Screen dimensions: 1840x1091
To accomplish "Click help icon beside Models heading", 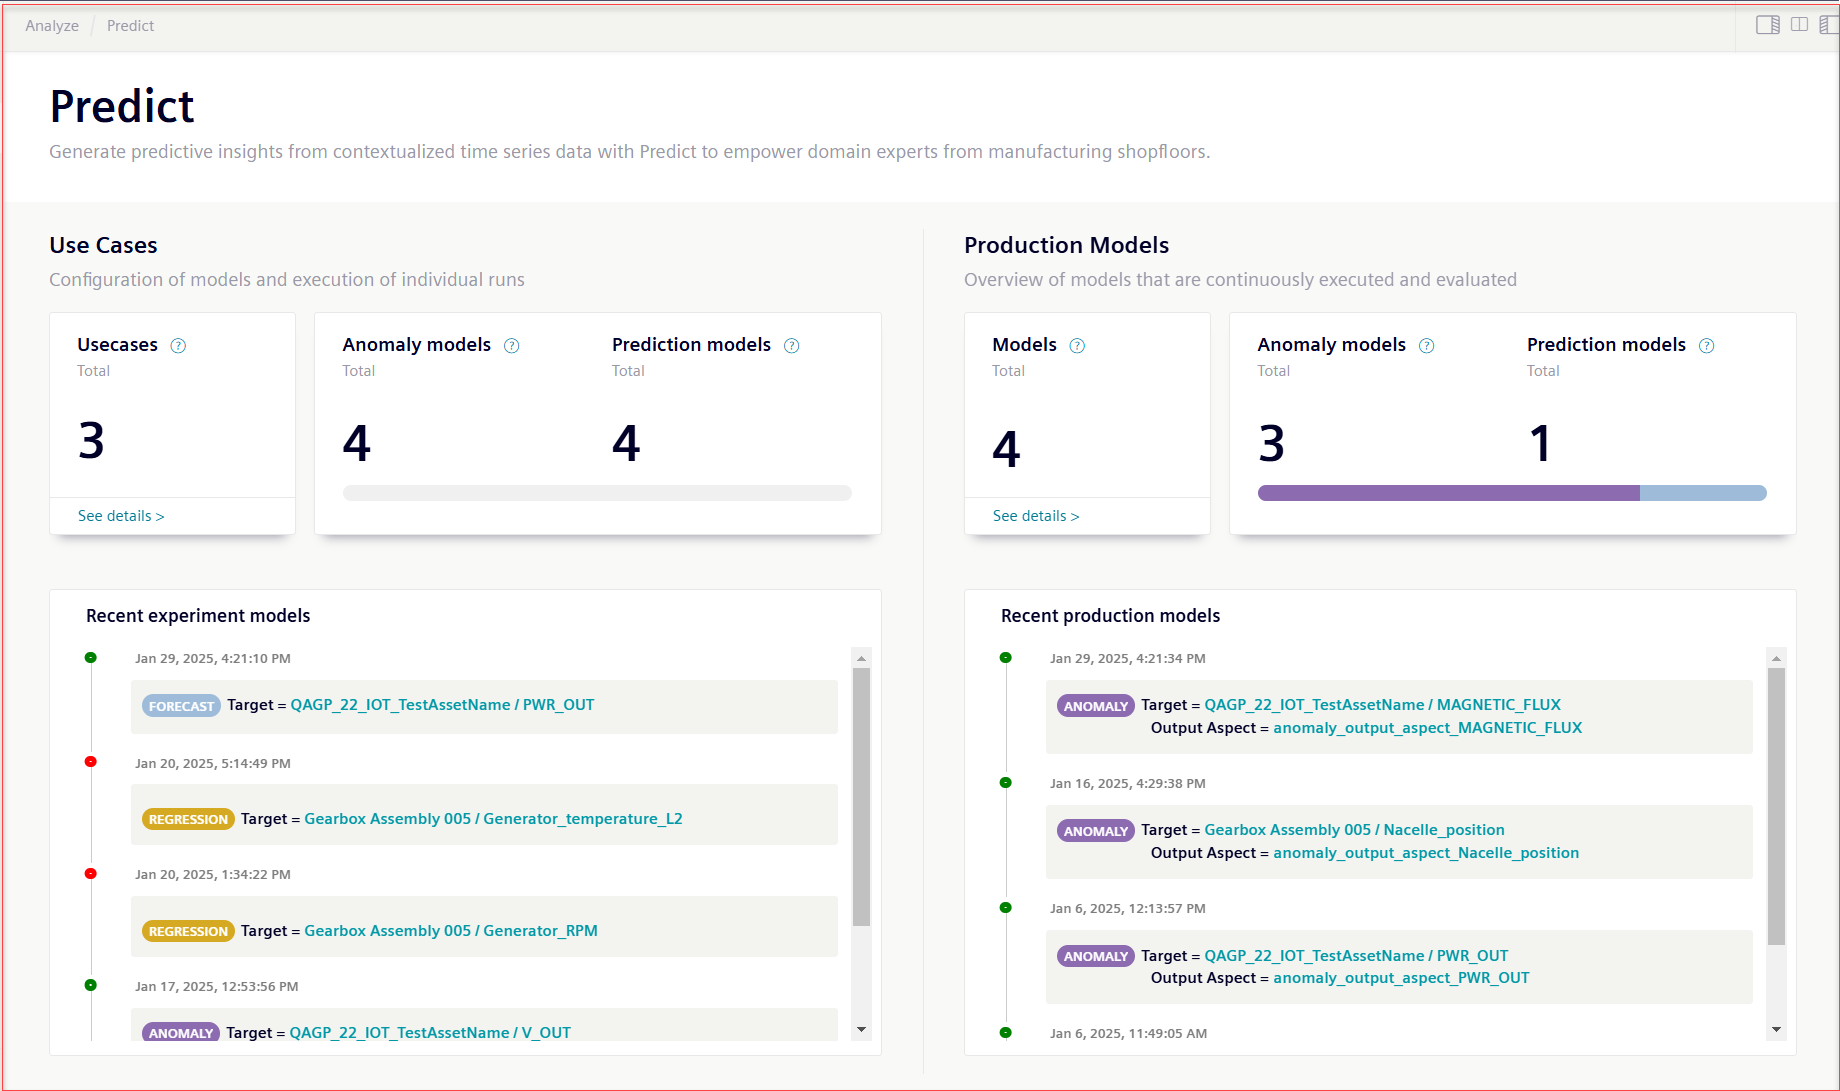I will click(x=1077, y=346).
